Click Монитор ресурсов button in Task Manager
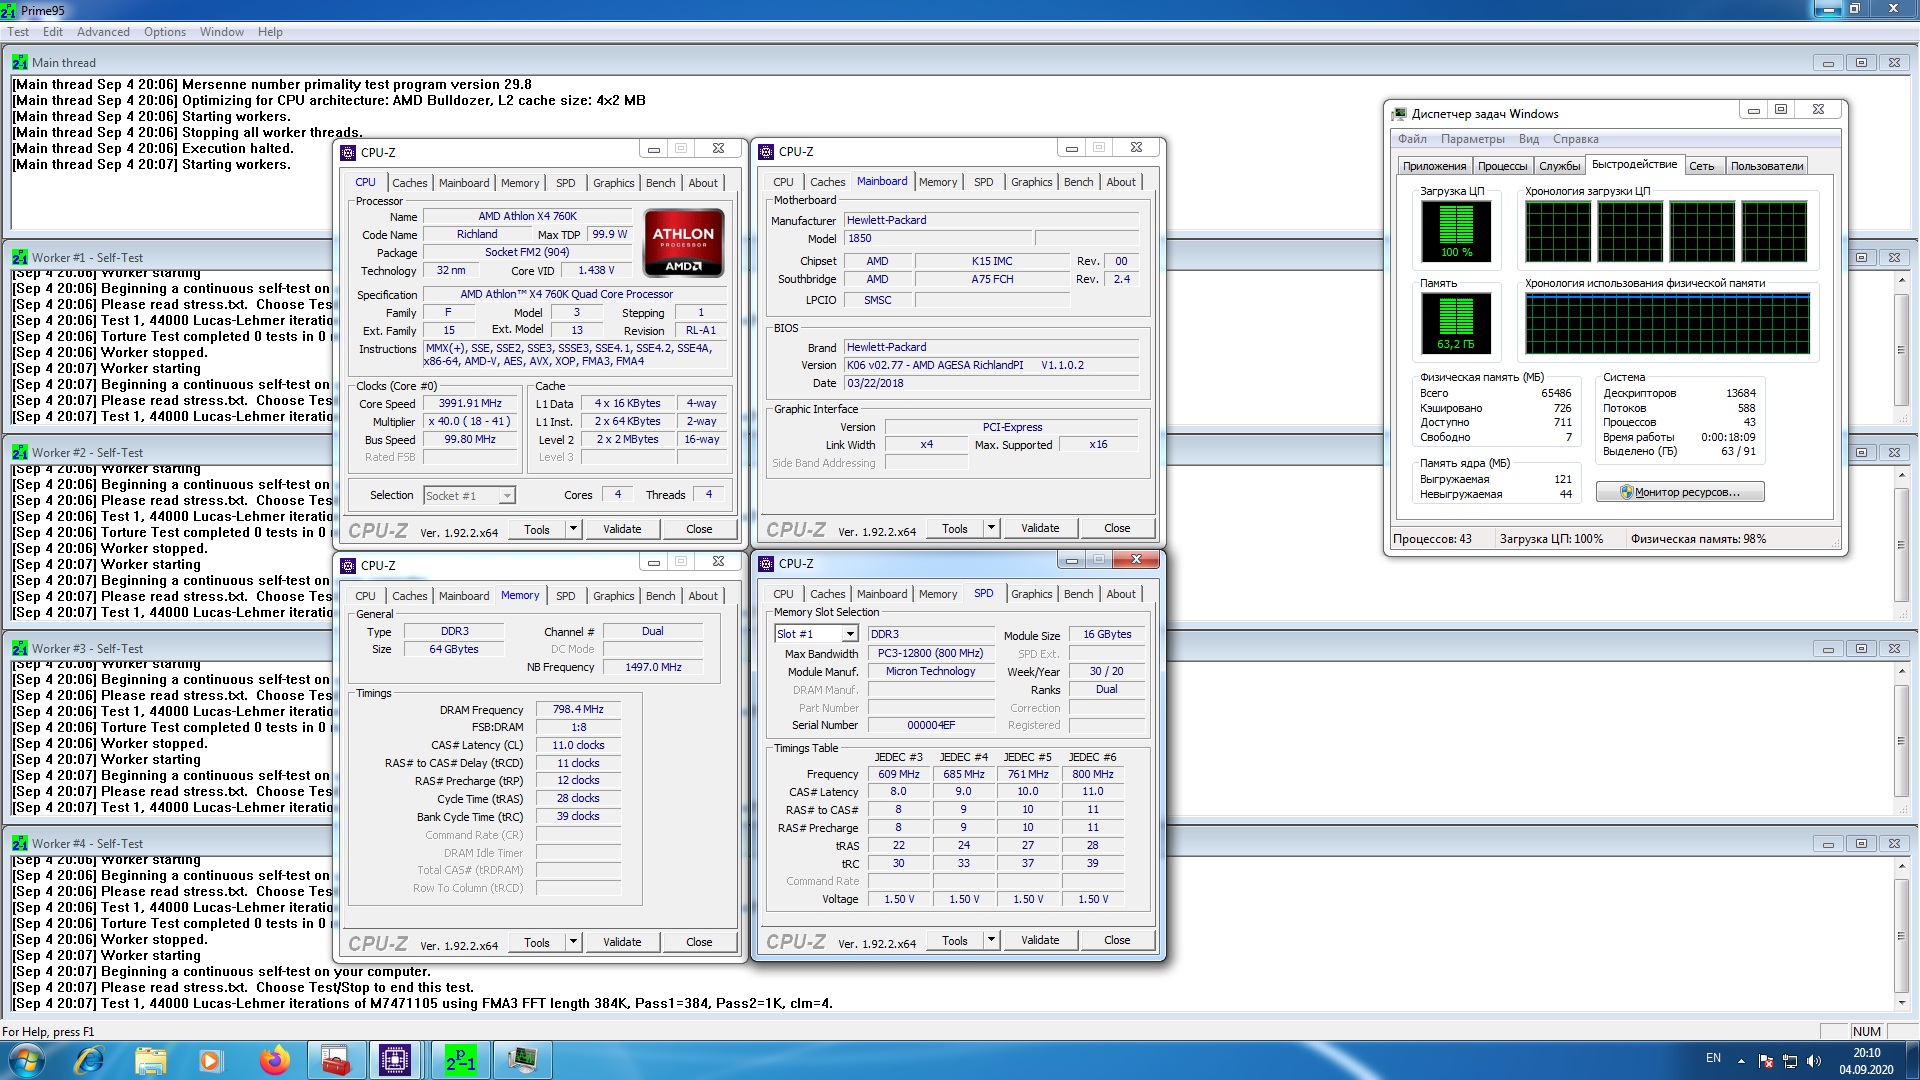Screen dimensions: 1920x1080 coord(1680,492)
